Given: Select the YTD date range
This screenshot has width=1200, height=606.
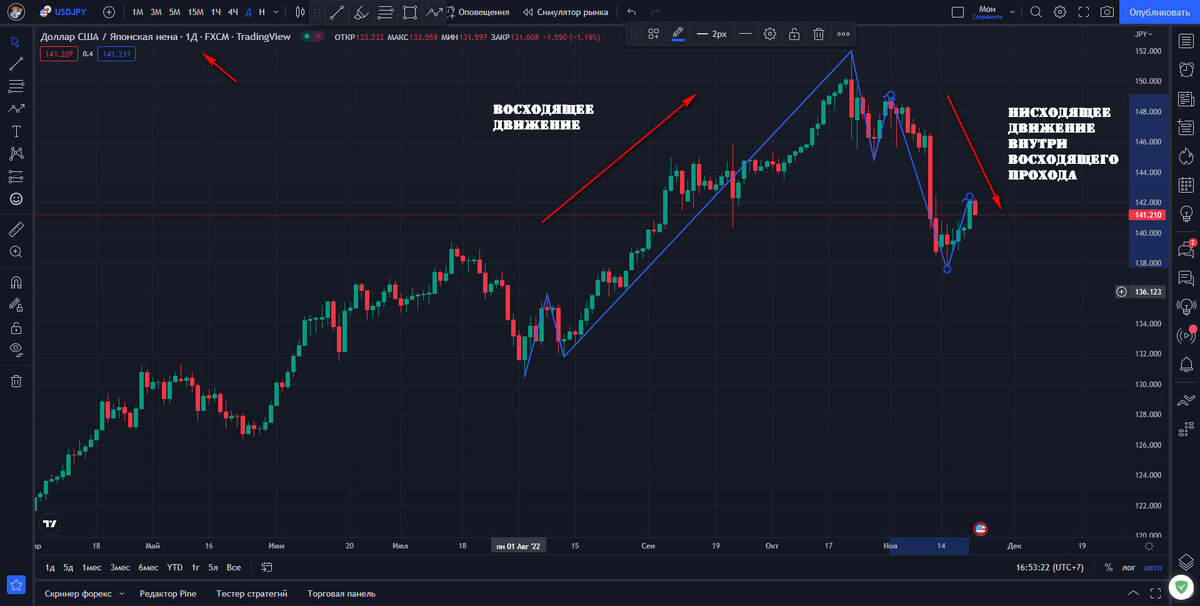Looking at the screenshot, I should [175, 567].
